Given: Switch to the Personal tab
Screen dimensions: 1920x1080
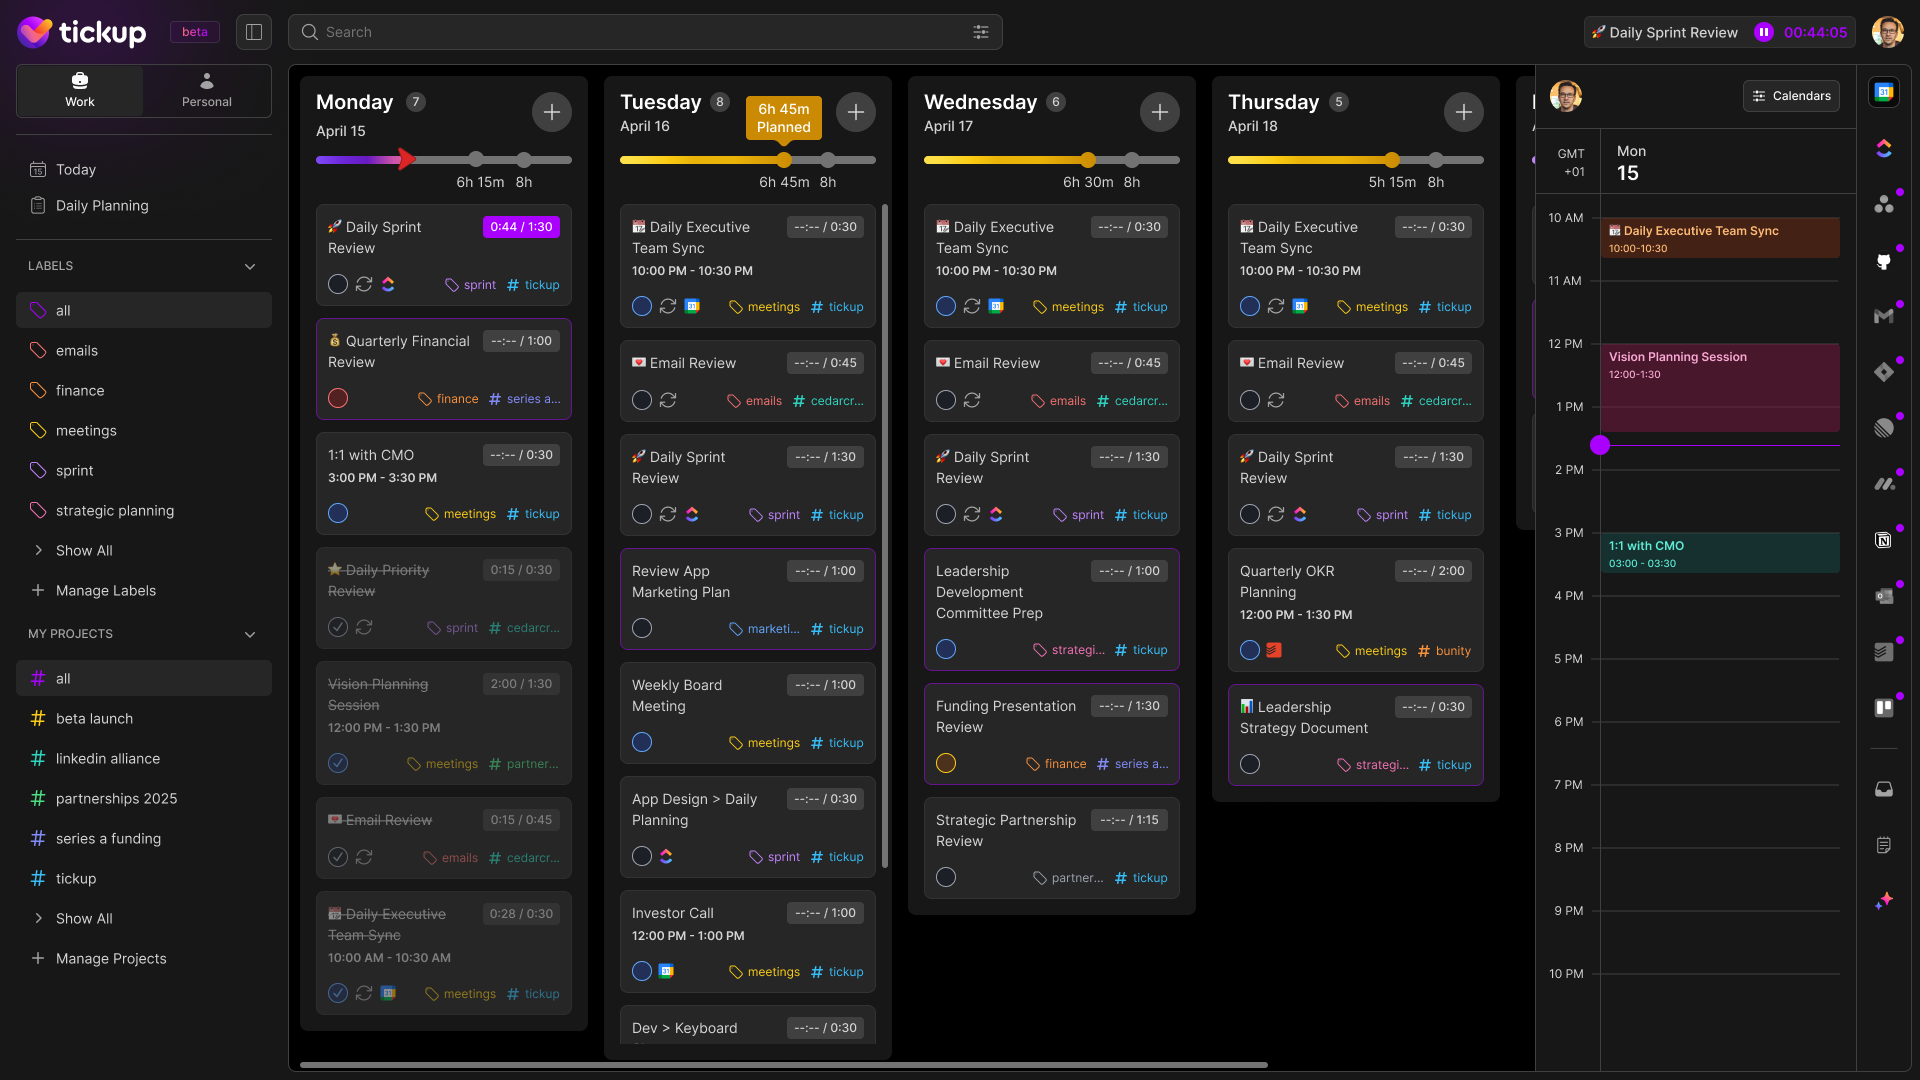Looking at the screenshot, I should click(x=207, y=91).
